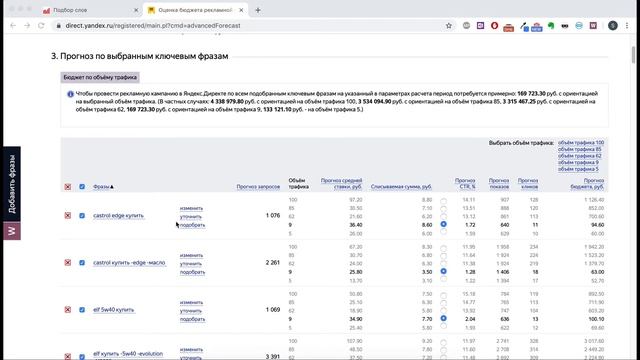Image resolution: width=640 pixels, height=360 pixels.
Task: Open the castrol edge купить phrase link
Action: click(118, 216)
